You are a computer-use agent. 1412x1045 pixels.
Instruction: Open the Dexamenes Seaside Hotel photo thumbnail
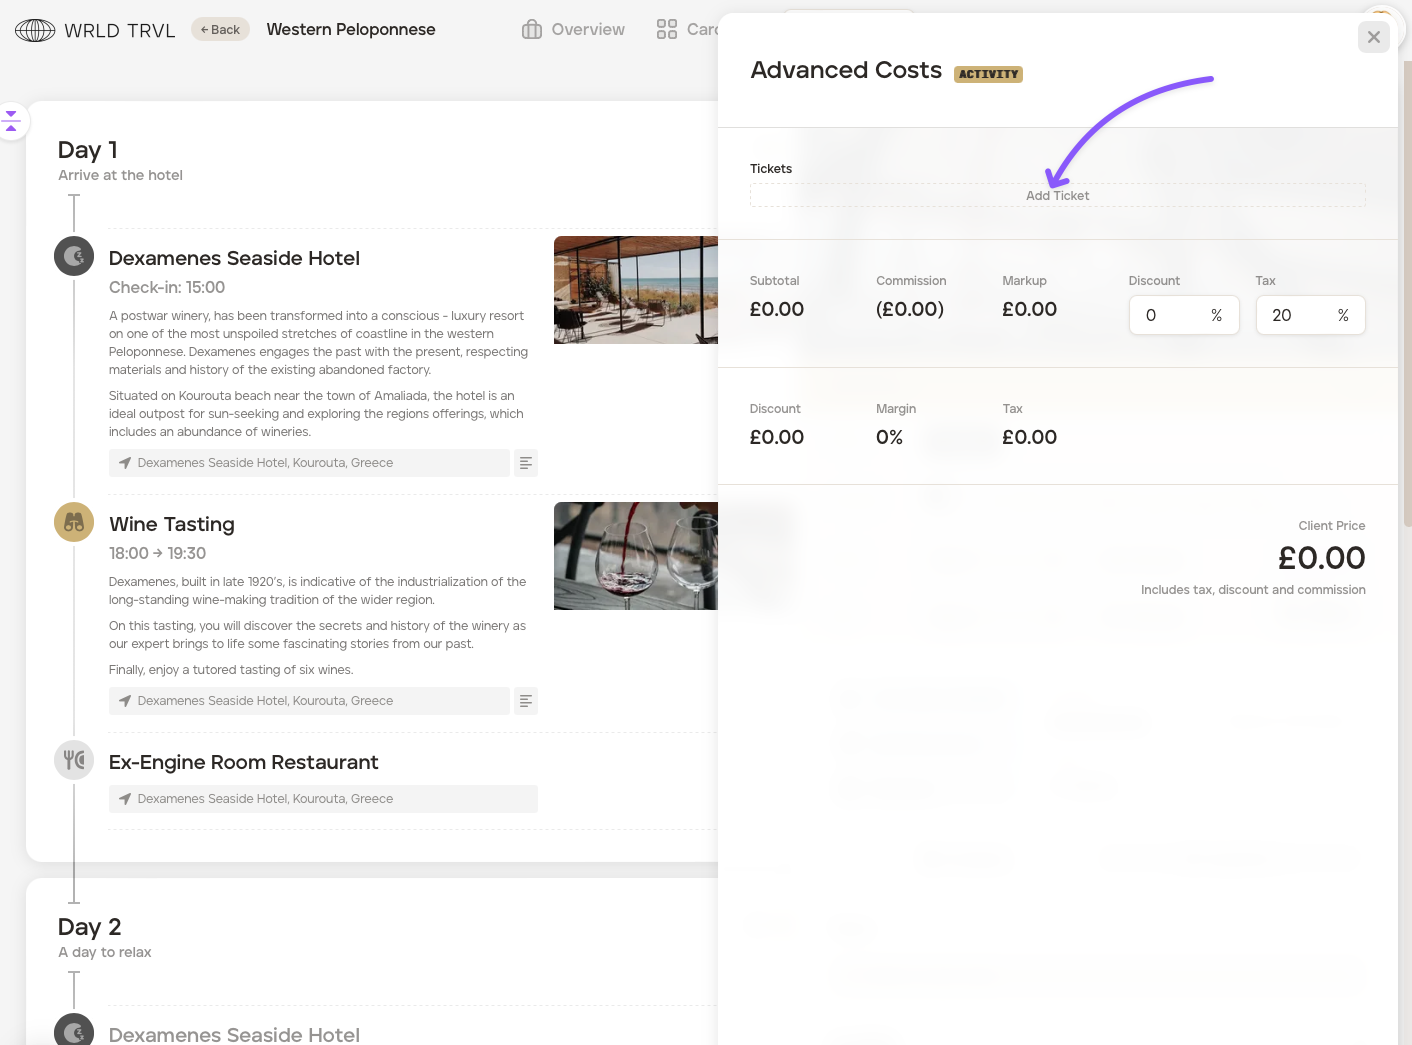[x=636, y=290]
